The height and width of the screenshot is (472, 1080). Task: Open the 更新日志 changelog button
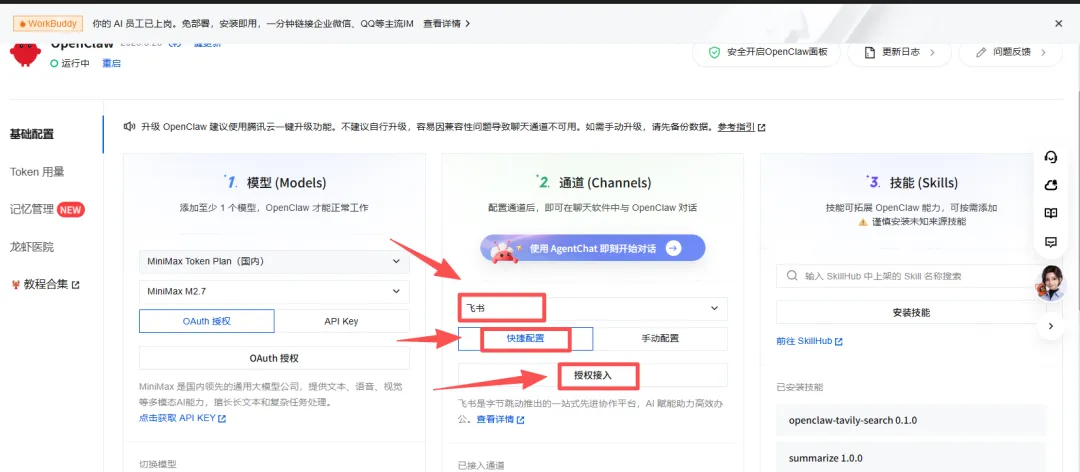(900, 52)
